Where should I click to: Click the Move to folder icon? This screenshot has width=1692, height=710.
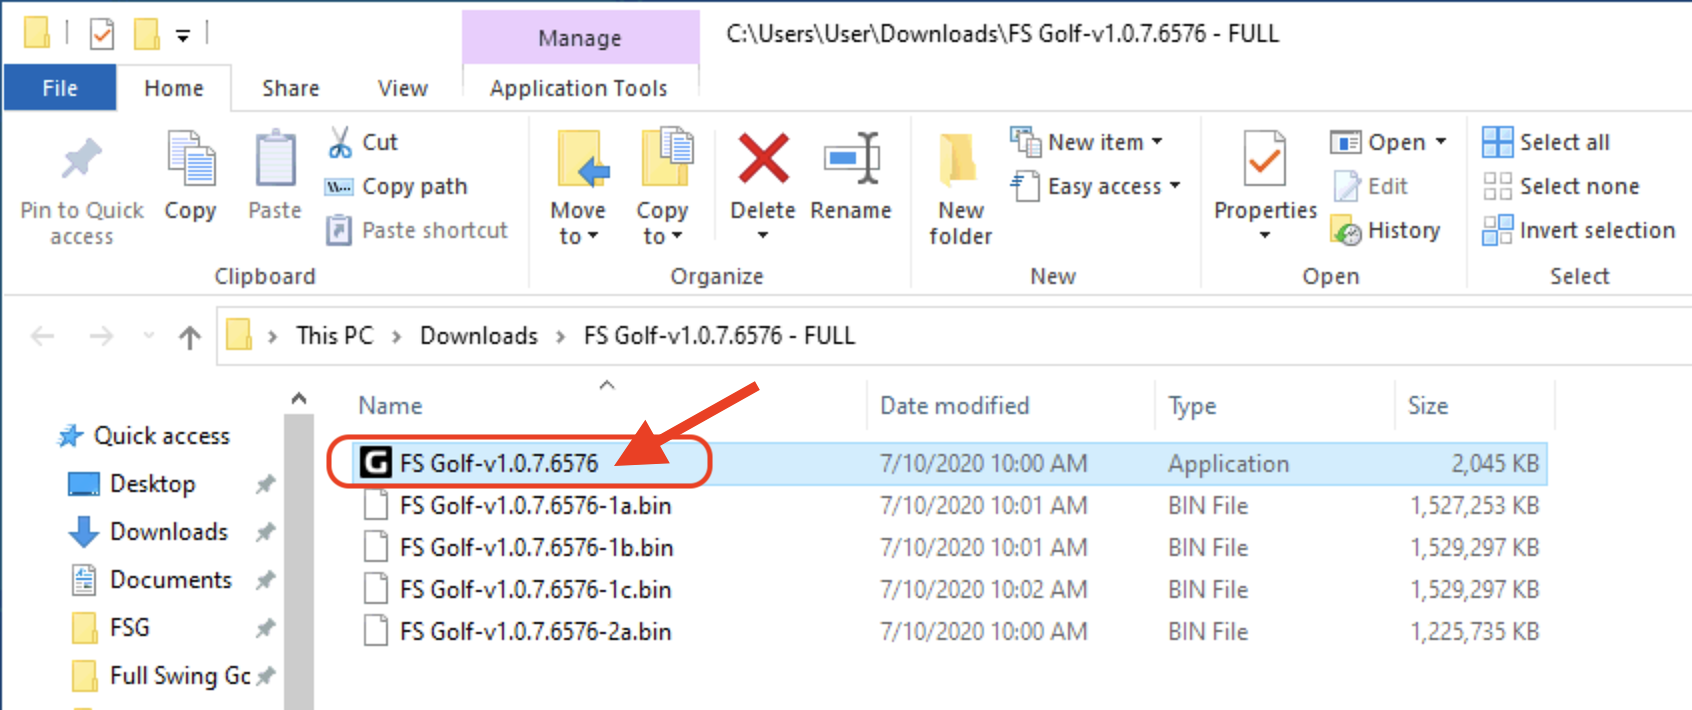pyautogui.click(x=582, y=160)
